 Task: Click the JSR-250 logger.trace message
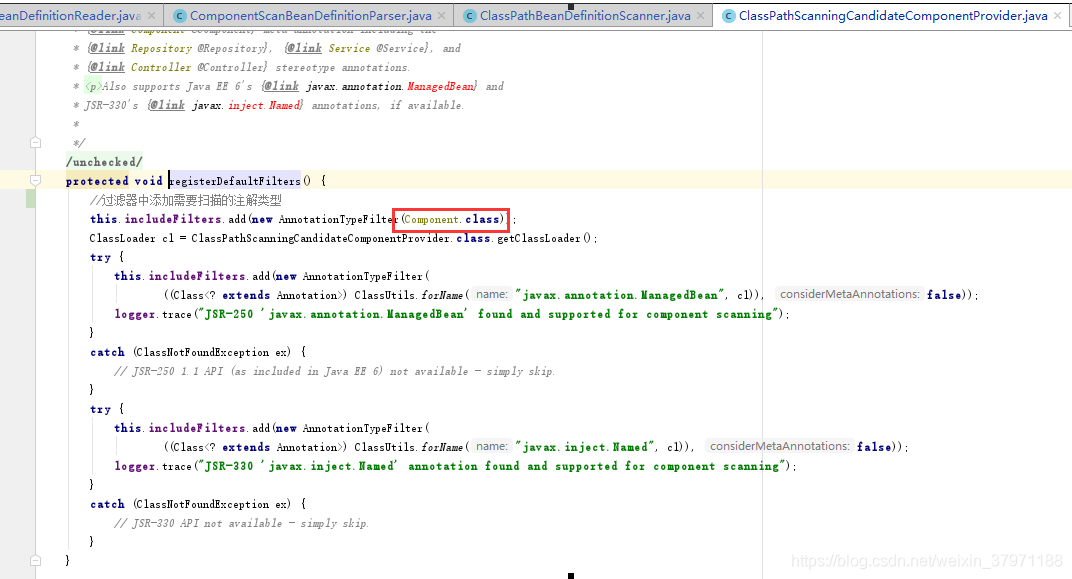click(x=487, y=314)
